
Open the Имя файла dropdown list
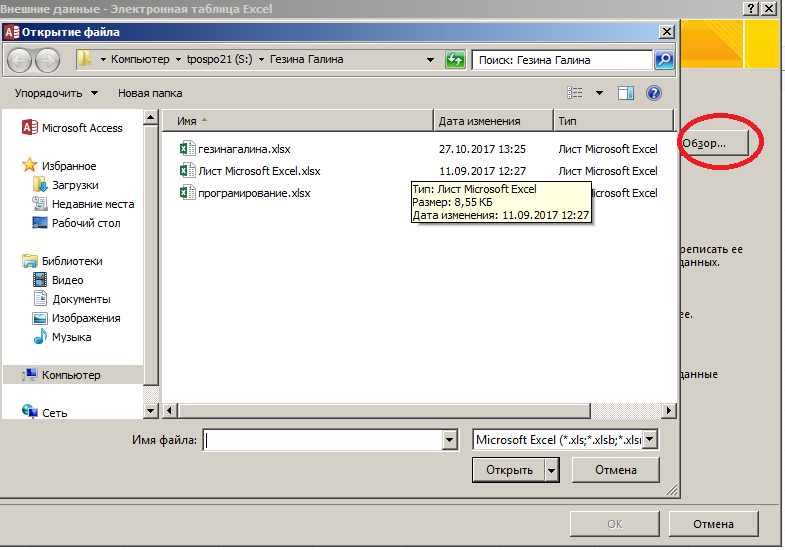[449, 440]
